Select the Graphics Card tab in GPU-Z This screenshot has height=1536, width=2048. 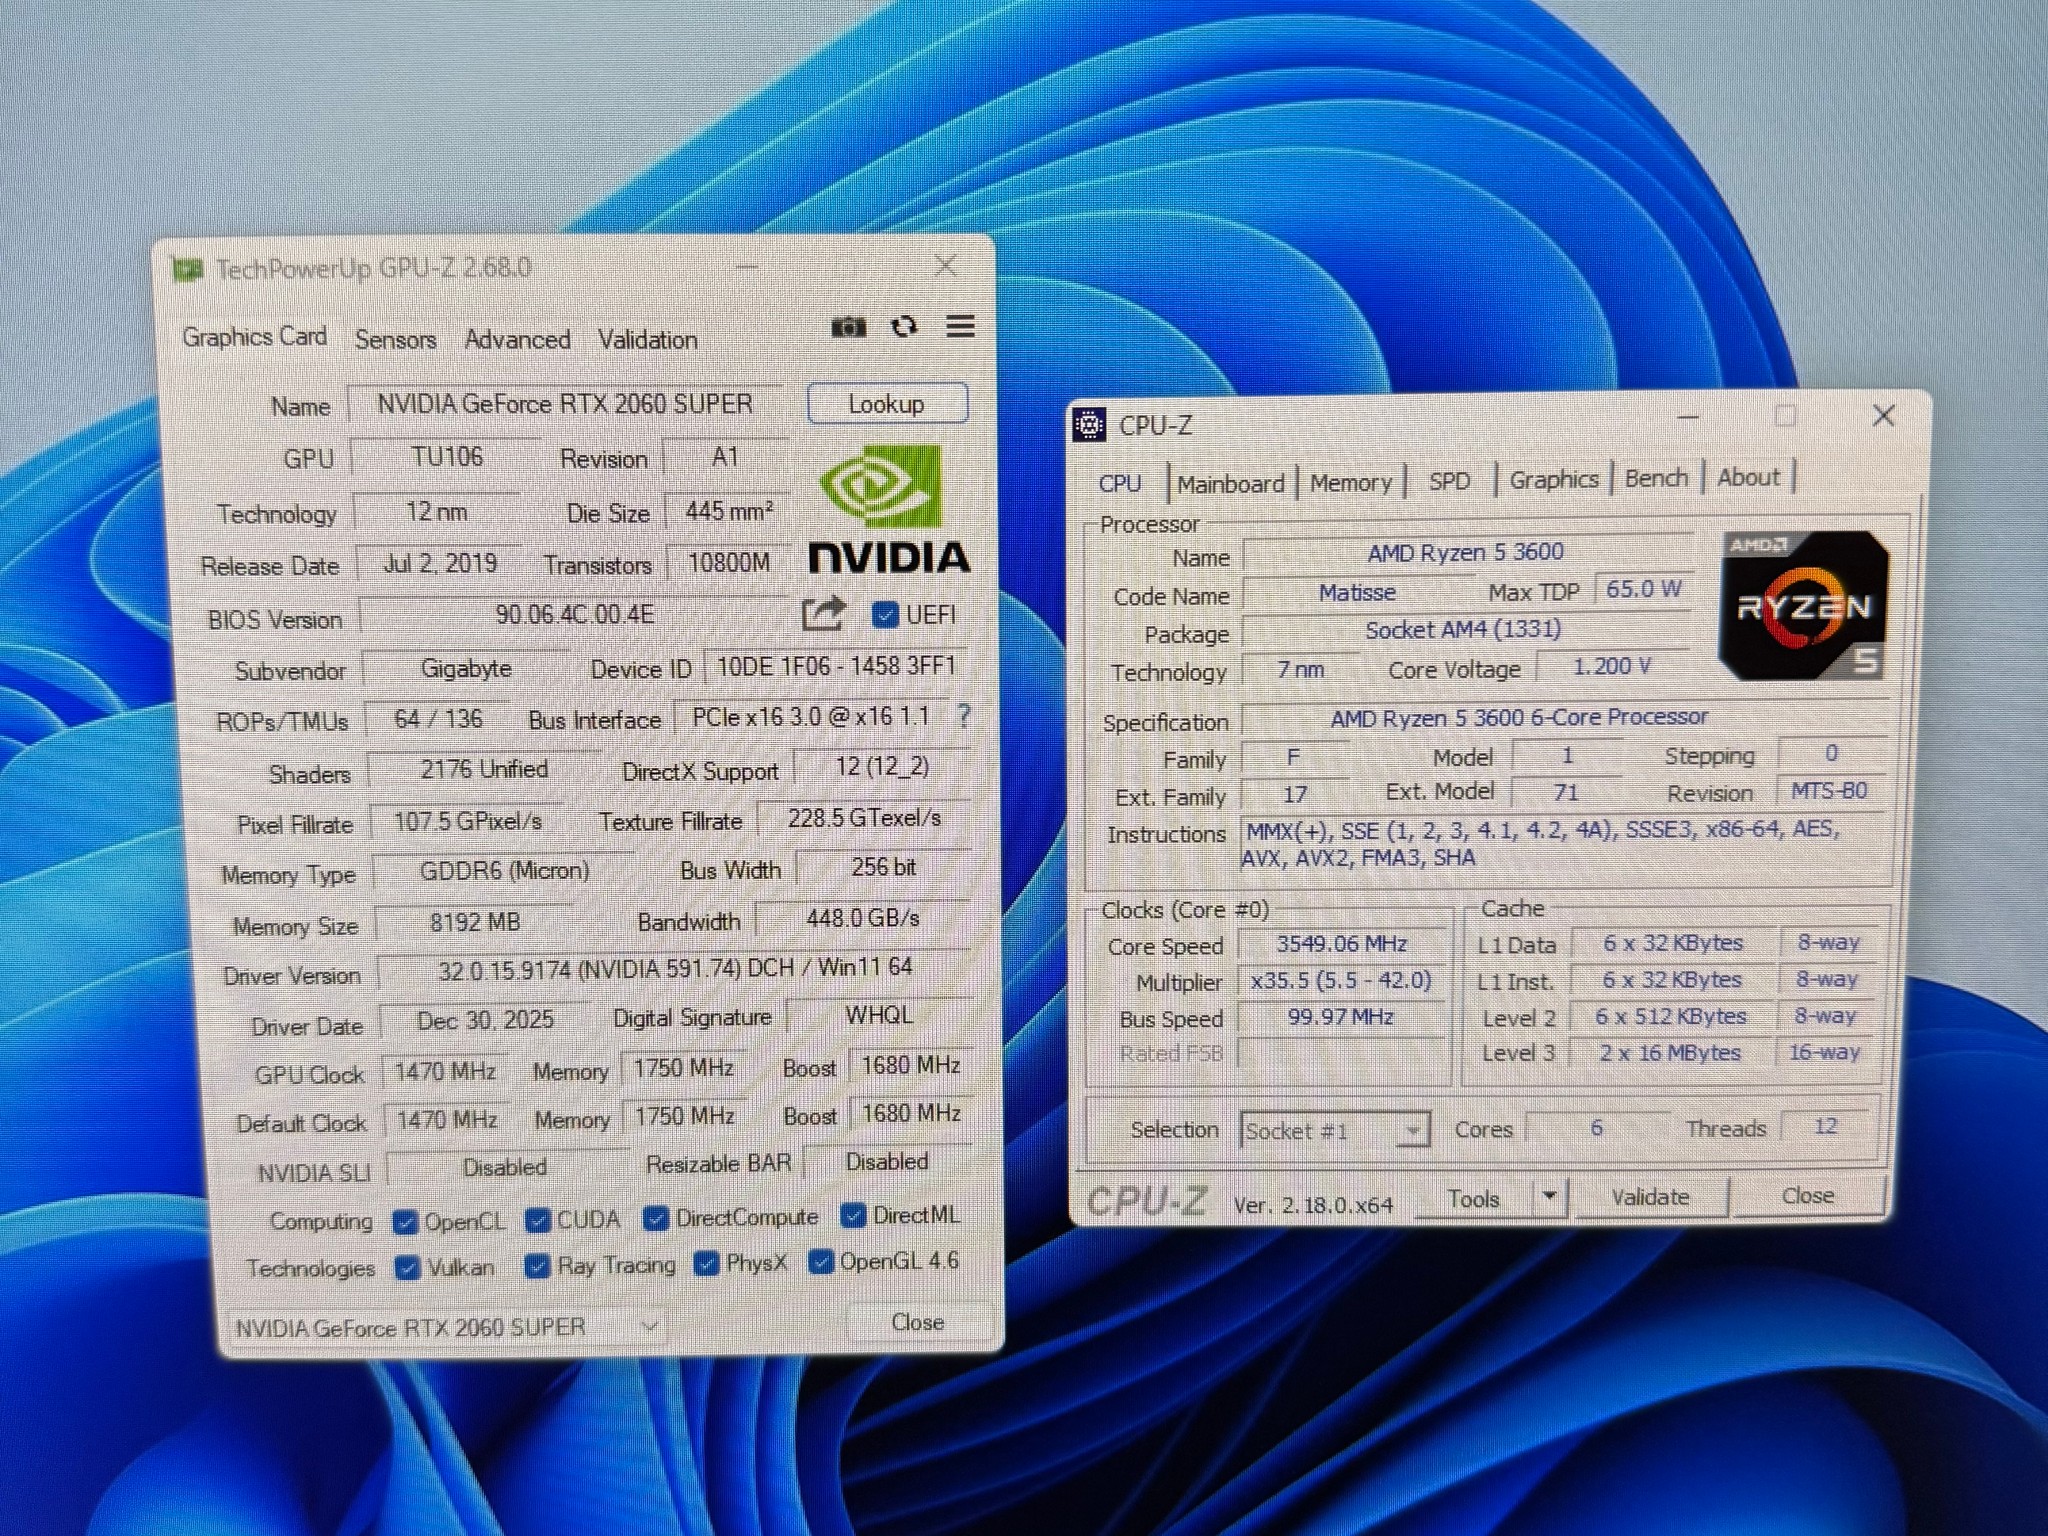pos(254,337)
